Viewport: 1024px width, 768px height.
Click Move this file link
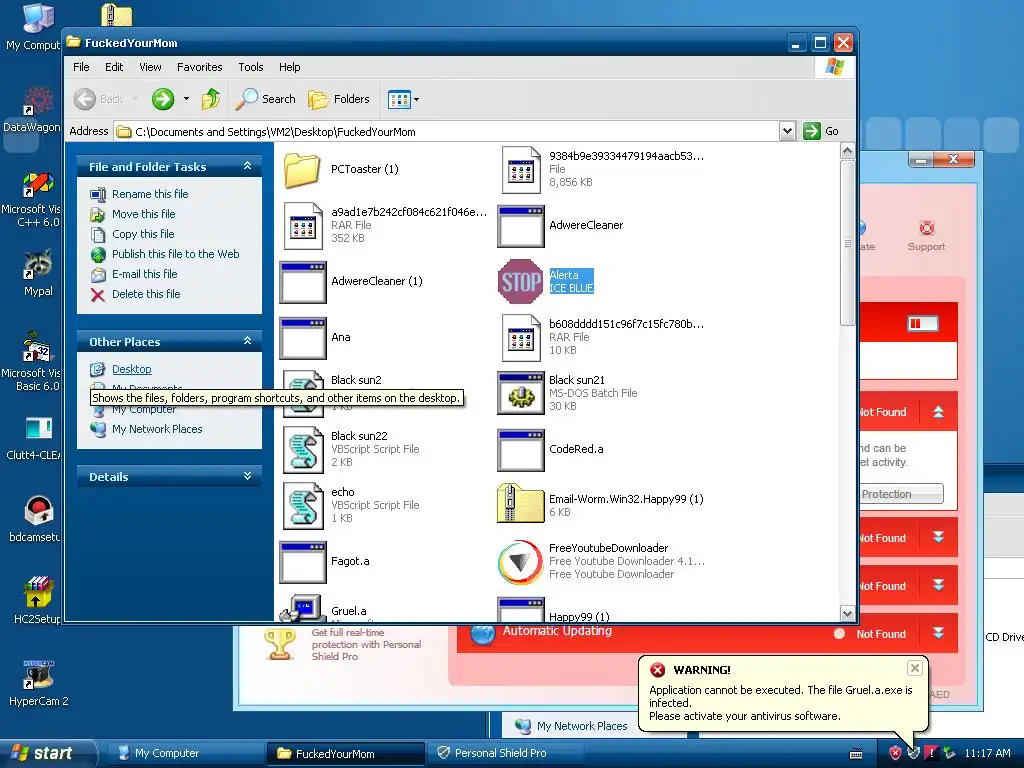(143, 214)
